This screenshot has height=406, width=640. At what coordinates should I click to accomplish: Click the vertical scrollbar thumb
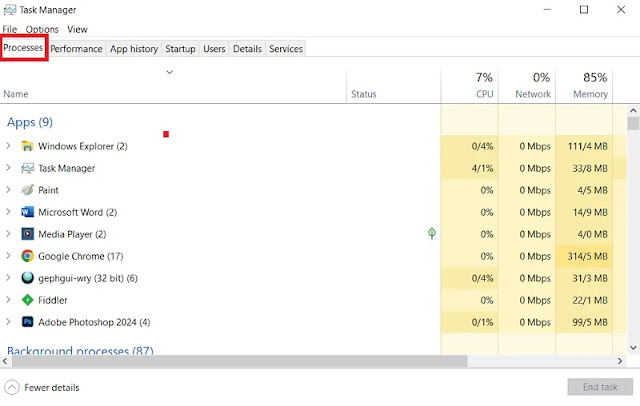[x=633, y=123]
